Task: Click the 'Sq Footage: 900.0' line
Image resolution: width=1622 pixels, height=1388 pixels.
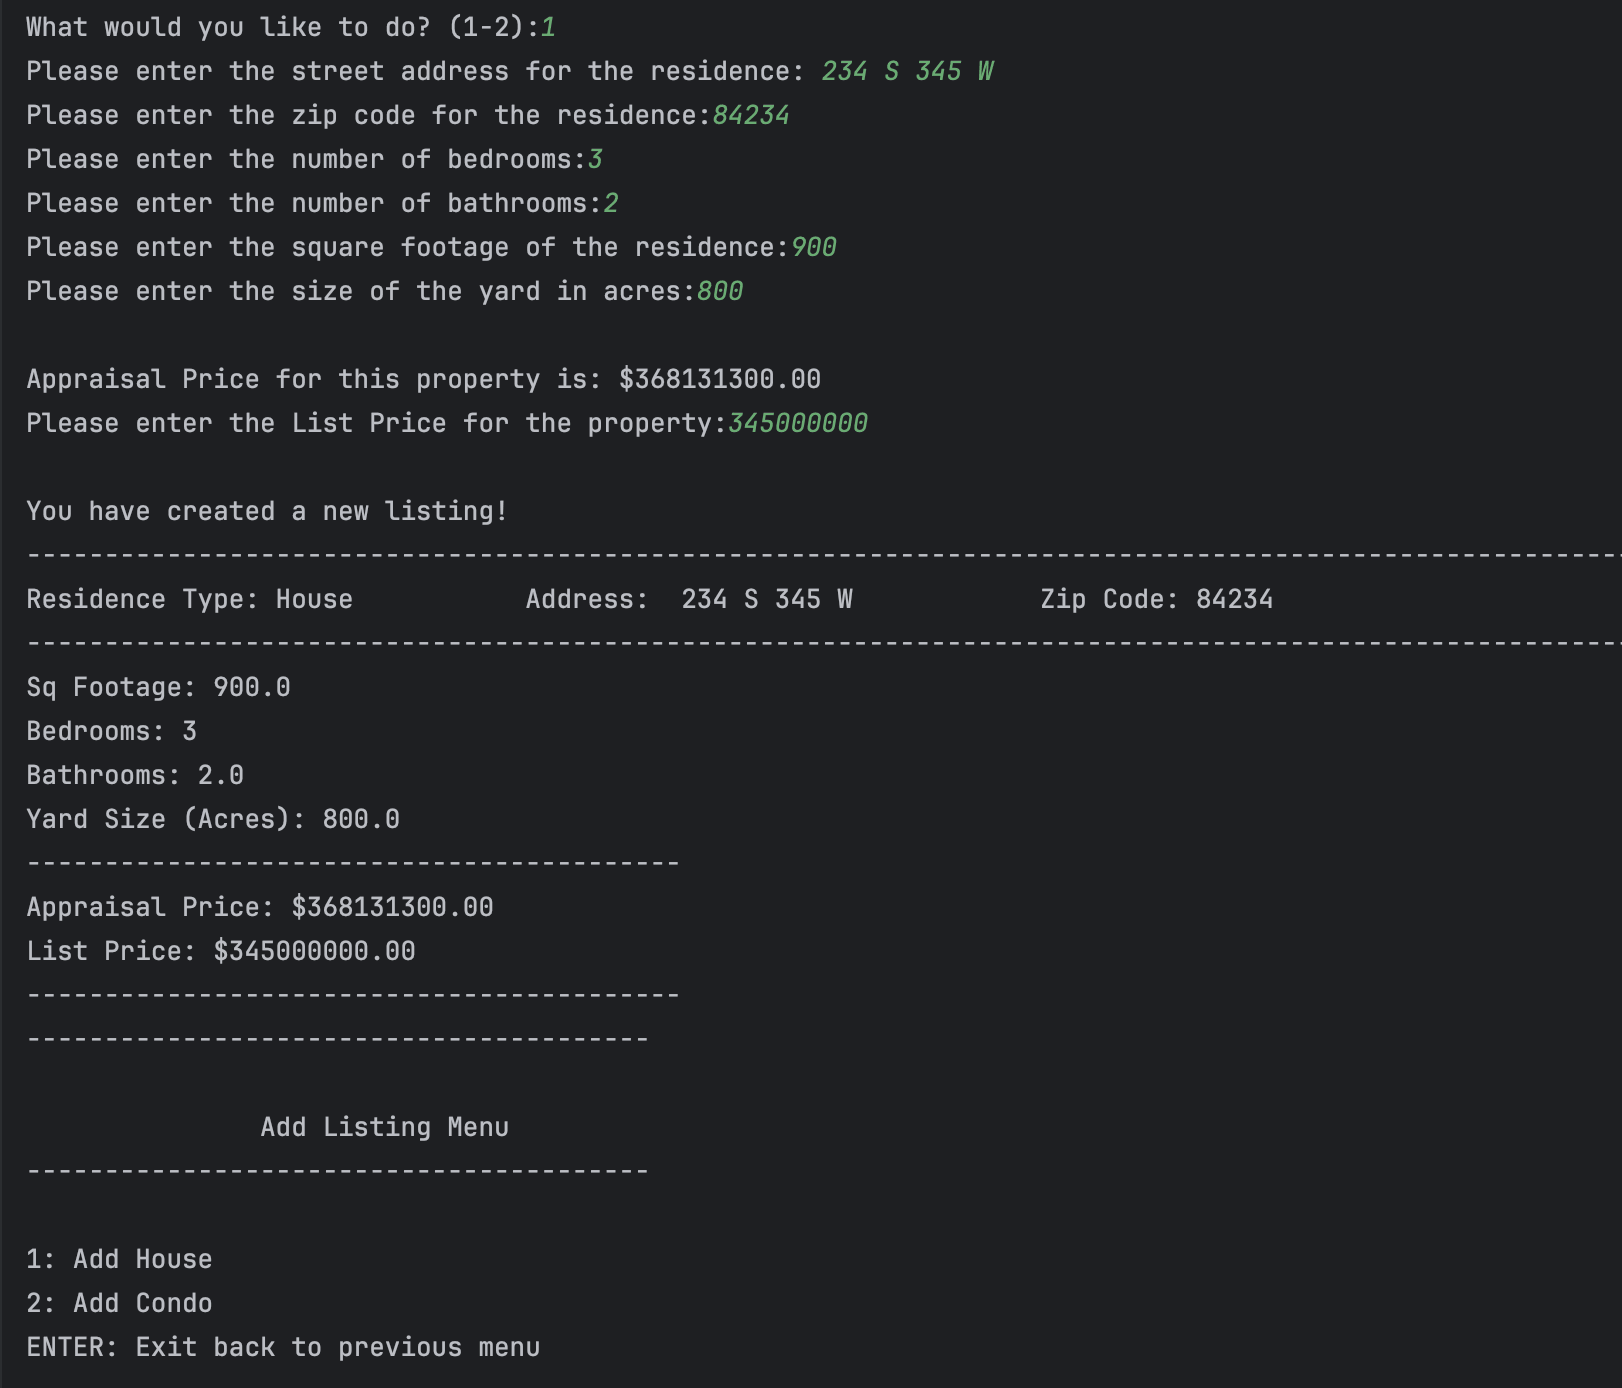Action: 159,687
